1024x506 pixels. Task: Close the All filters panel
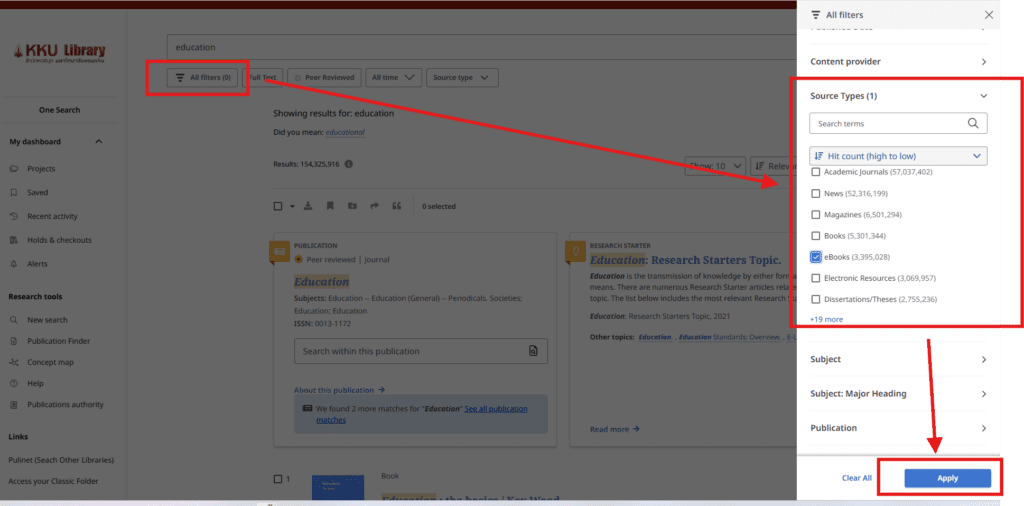(x=988, y=15)
